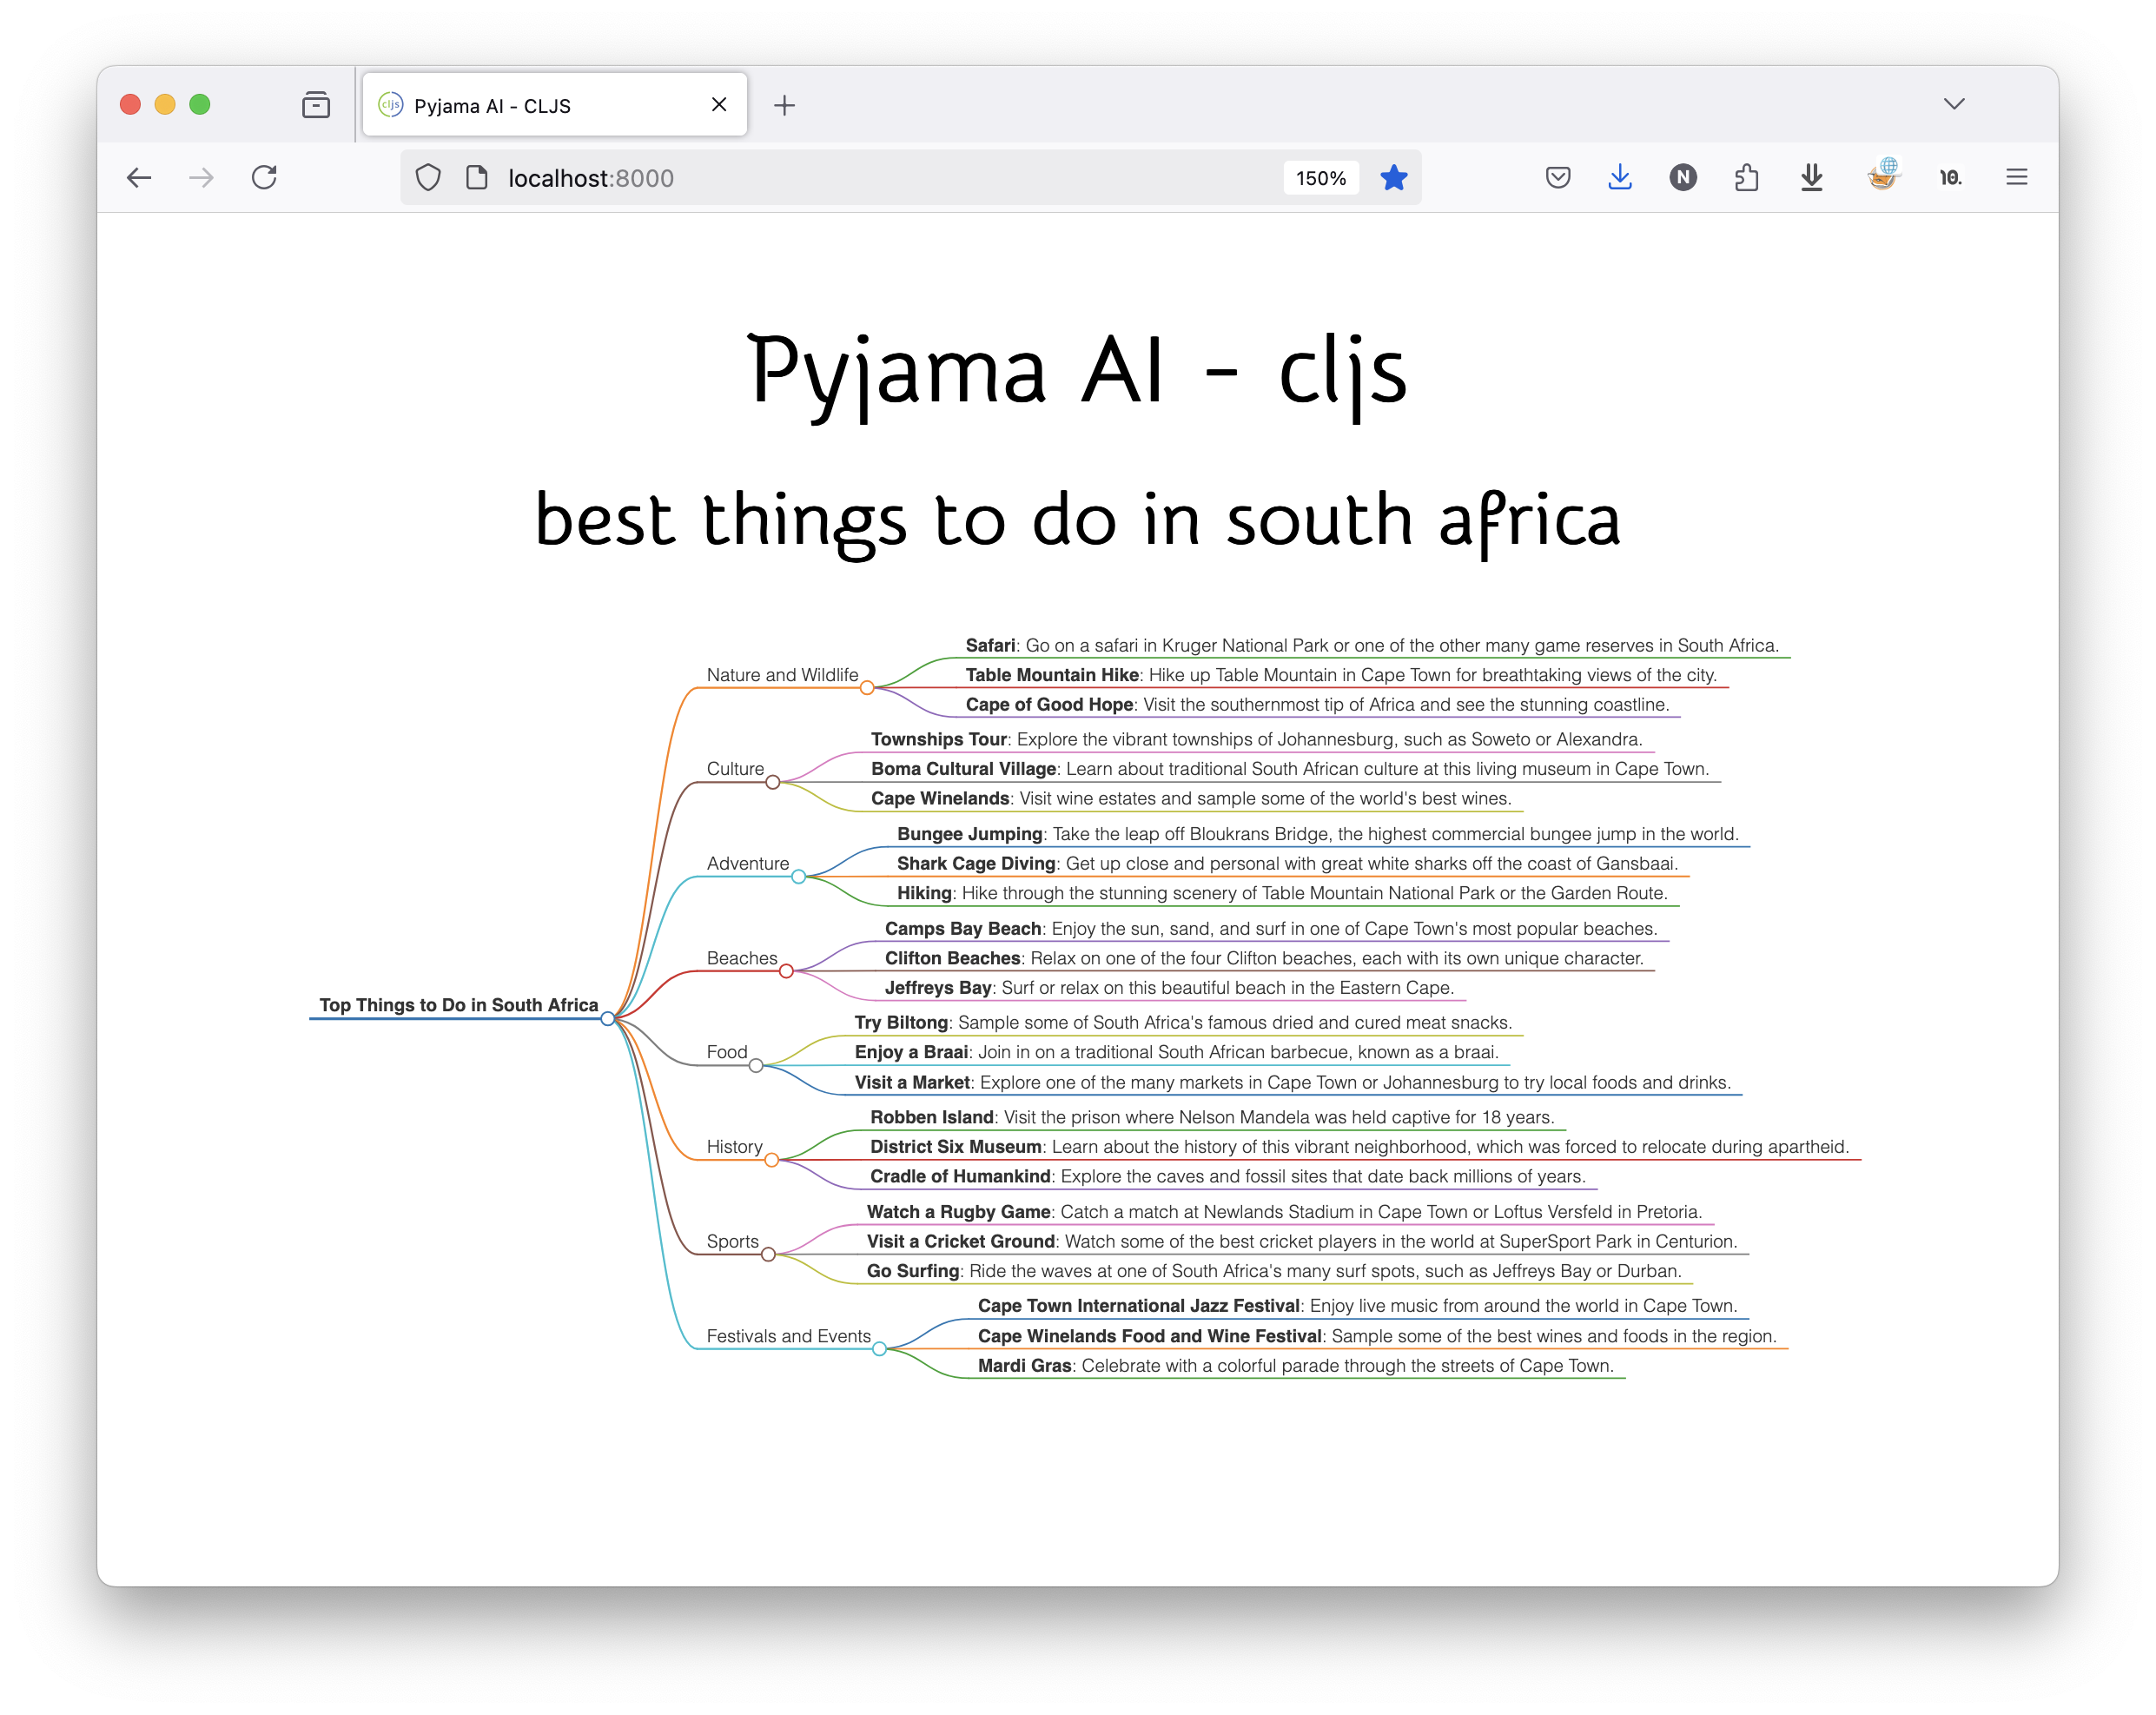The height and width of the screenshot is (1715, 2156).
Task: Open the Firefox downloads panel
Action: [1620, 178]
